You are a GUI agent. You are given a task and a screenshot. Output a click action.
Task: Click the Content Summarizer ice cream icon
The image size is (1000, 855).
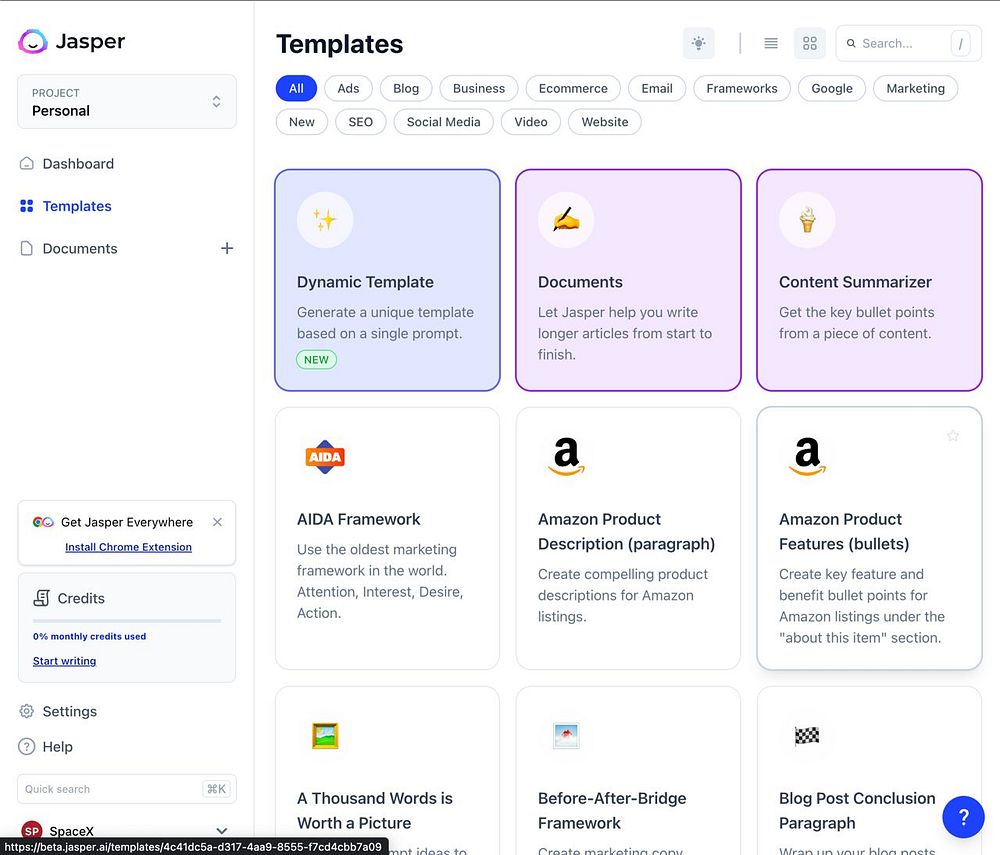[807, 220]
